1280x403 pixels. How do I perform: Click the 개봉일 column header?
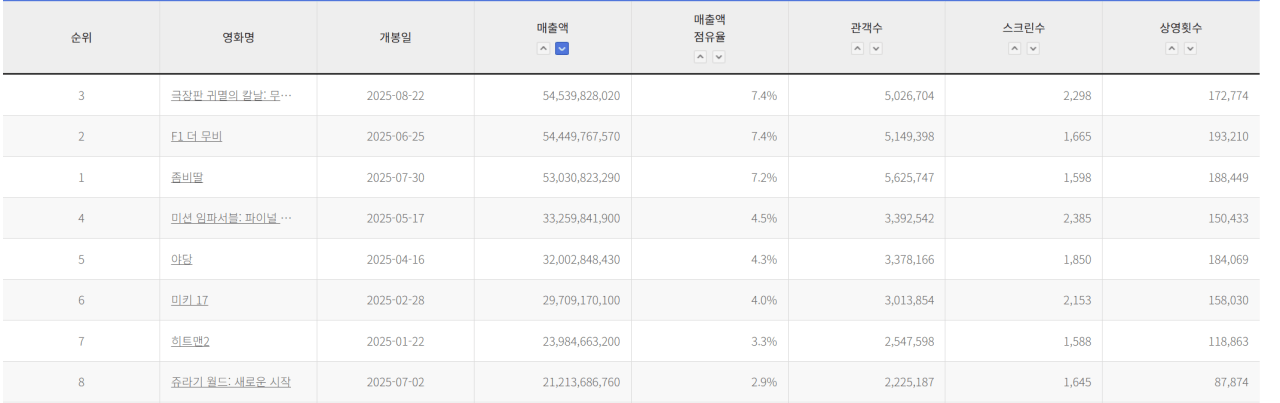click(x=395, y=38)
